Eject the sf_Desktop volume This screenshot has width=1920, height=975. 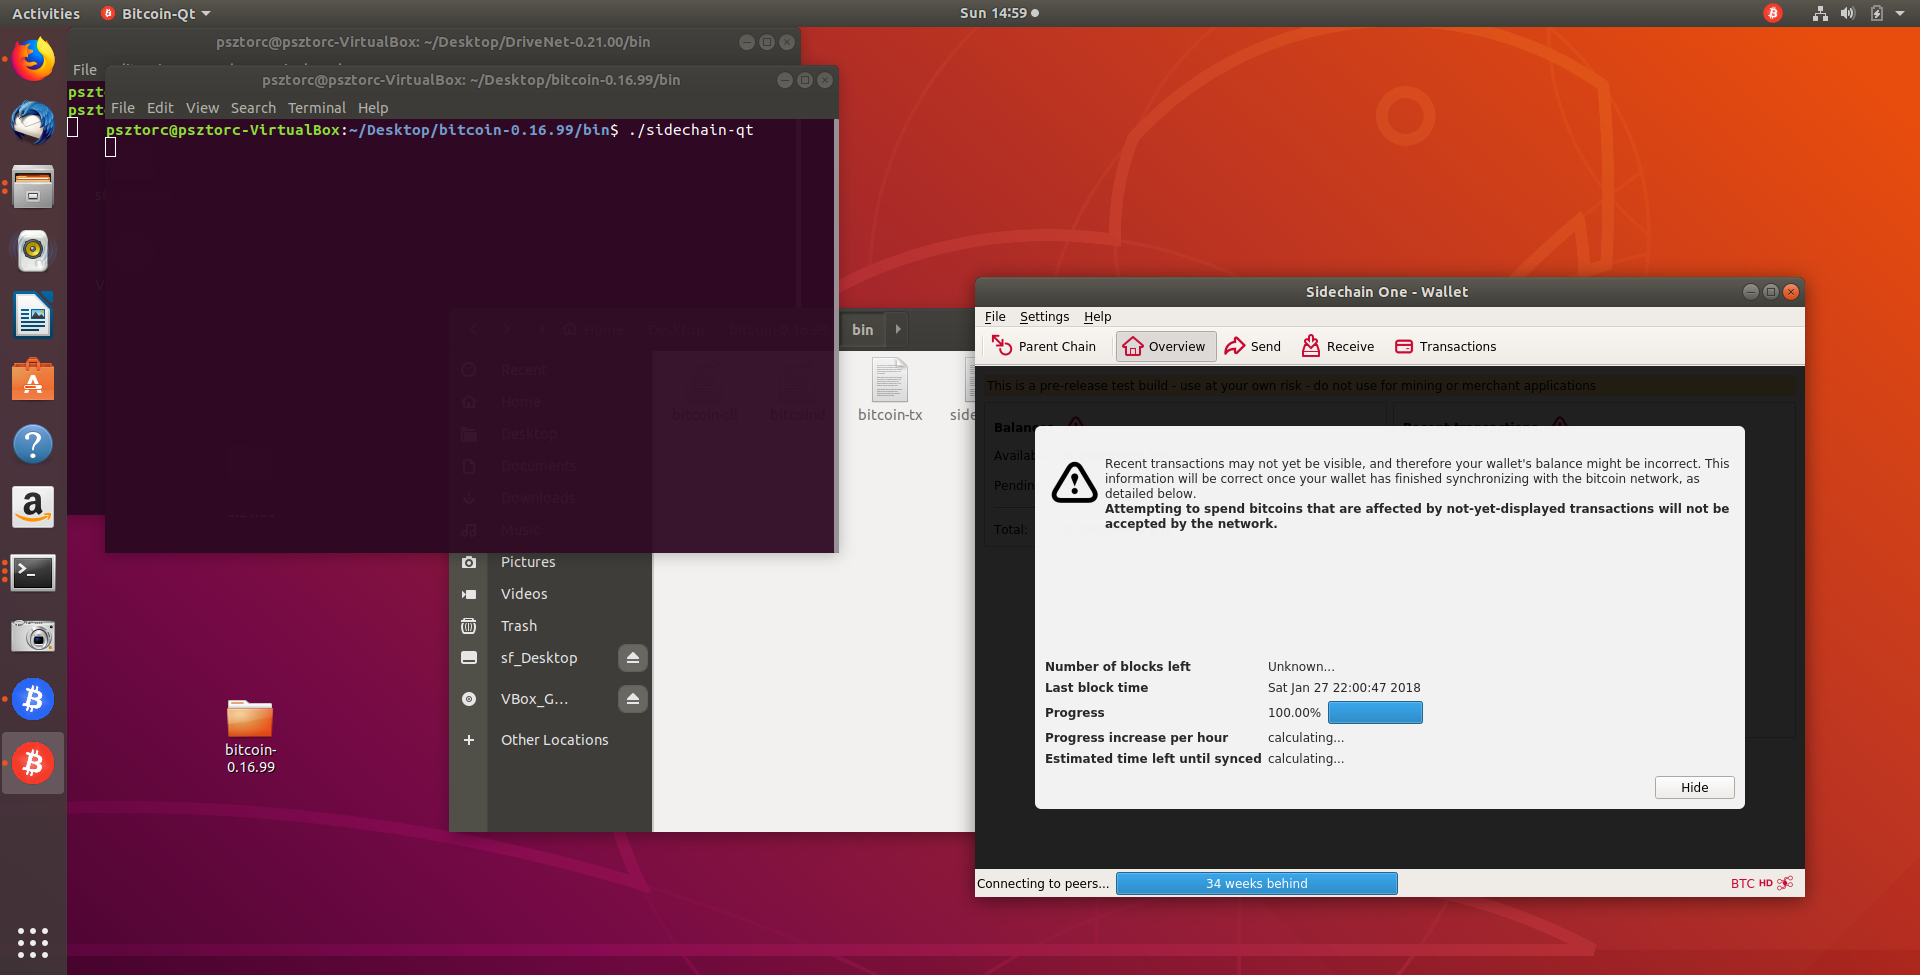632,658
